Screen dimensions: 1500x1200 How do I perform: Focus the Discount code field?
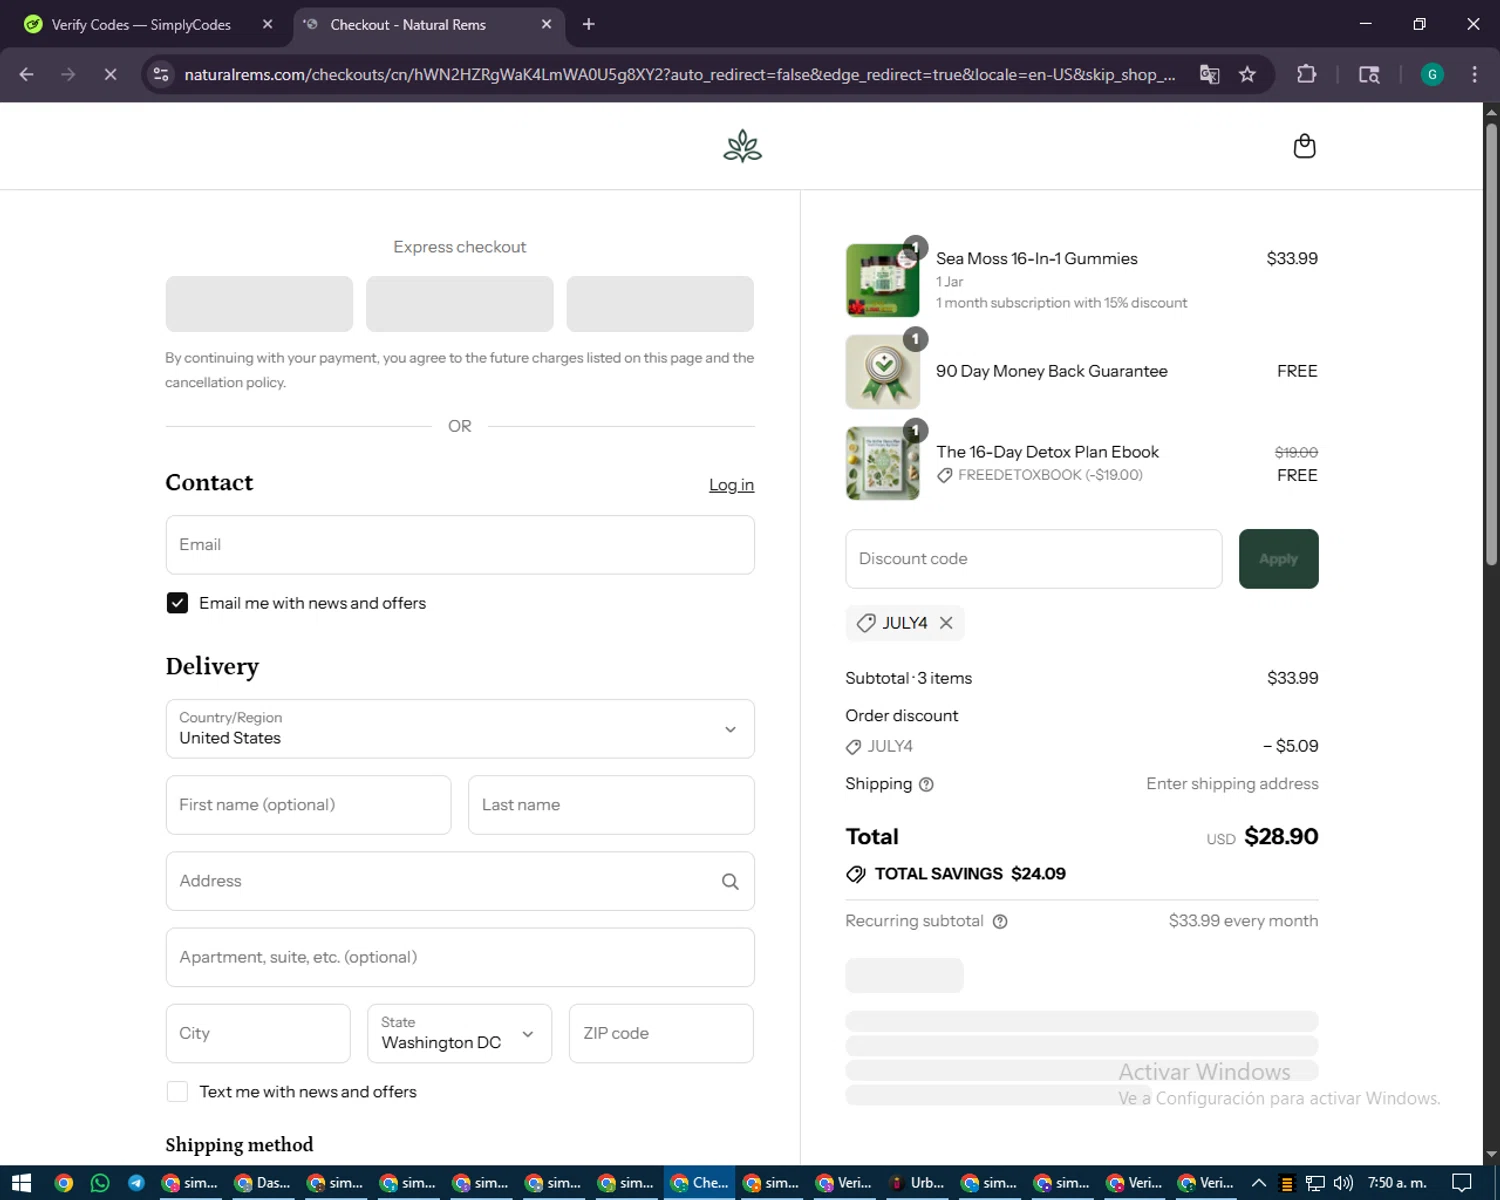click(1034, 559)
